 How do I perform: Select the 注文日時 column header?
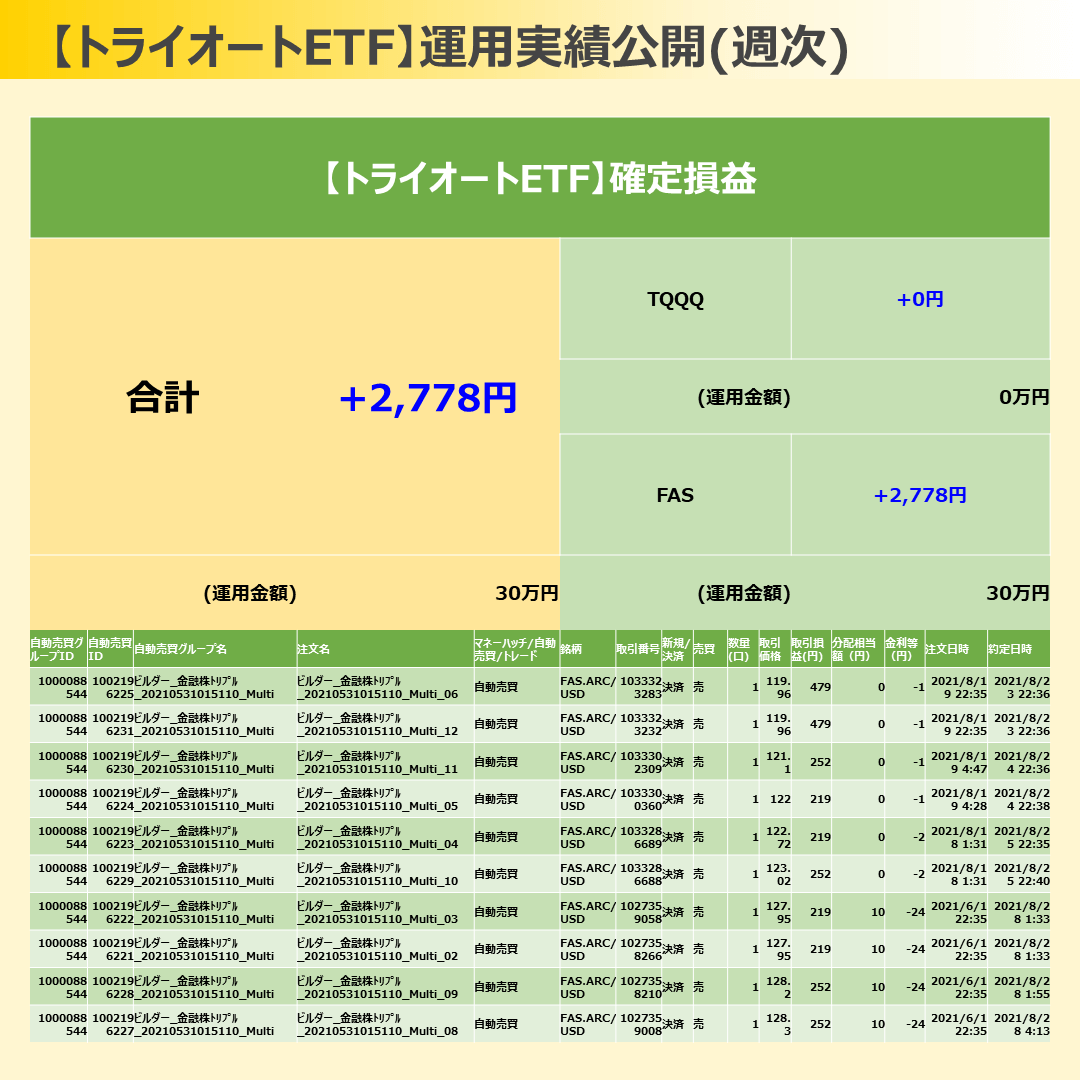[947, 649]
